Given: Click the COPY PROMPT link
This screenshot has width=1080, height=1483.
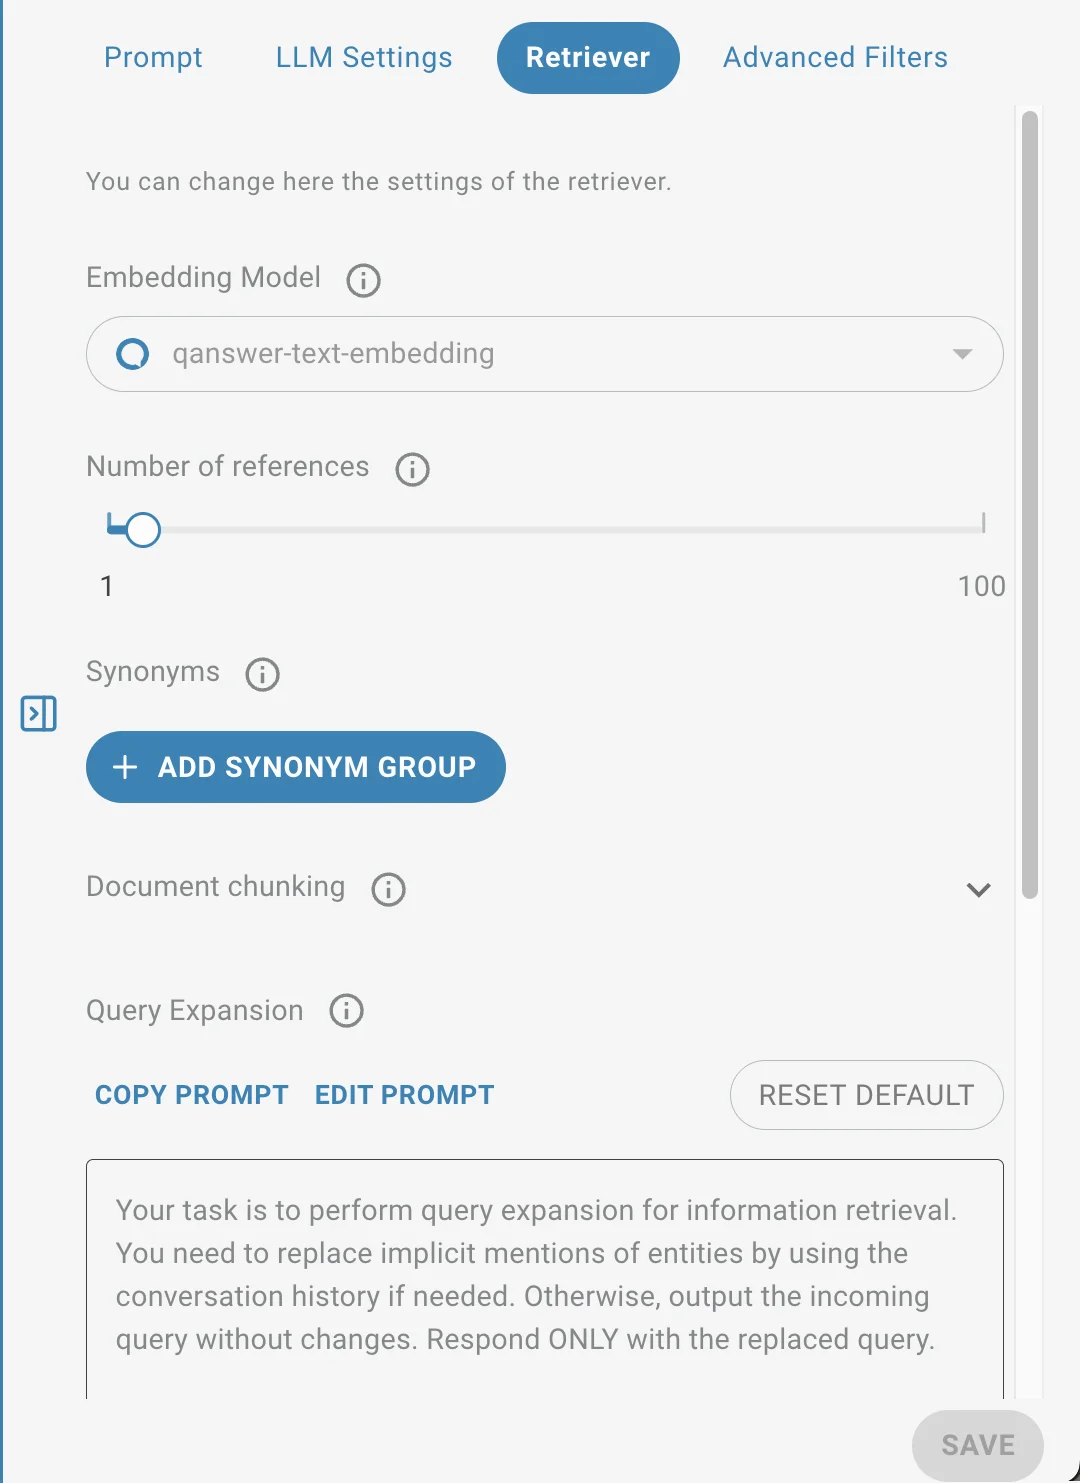Looking at the screenshot, I should point(192,1095).
